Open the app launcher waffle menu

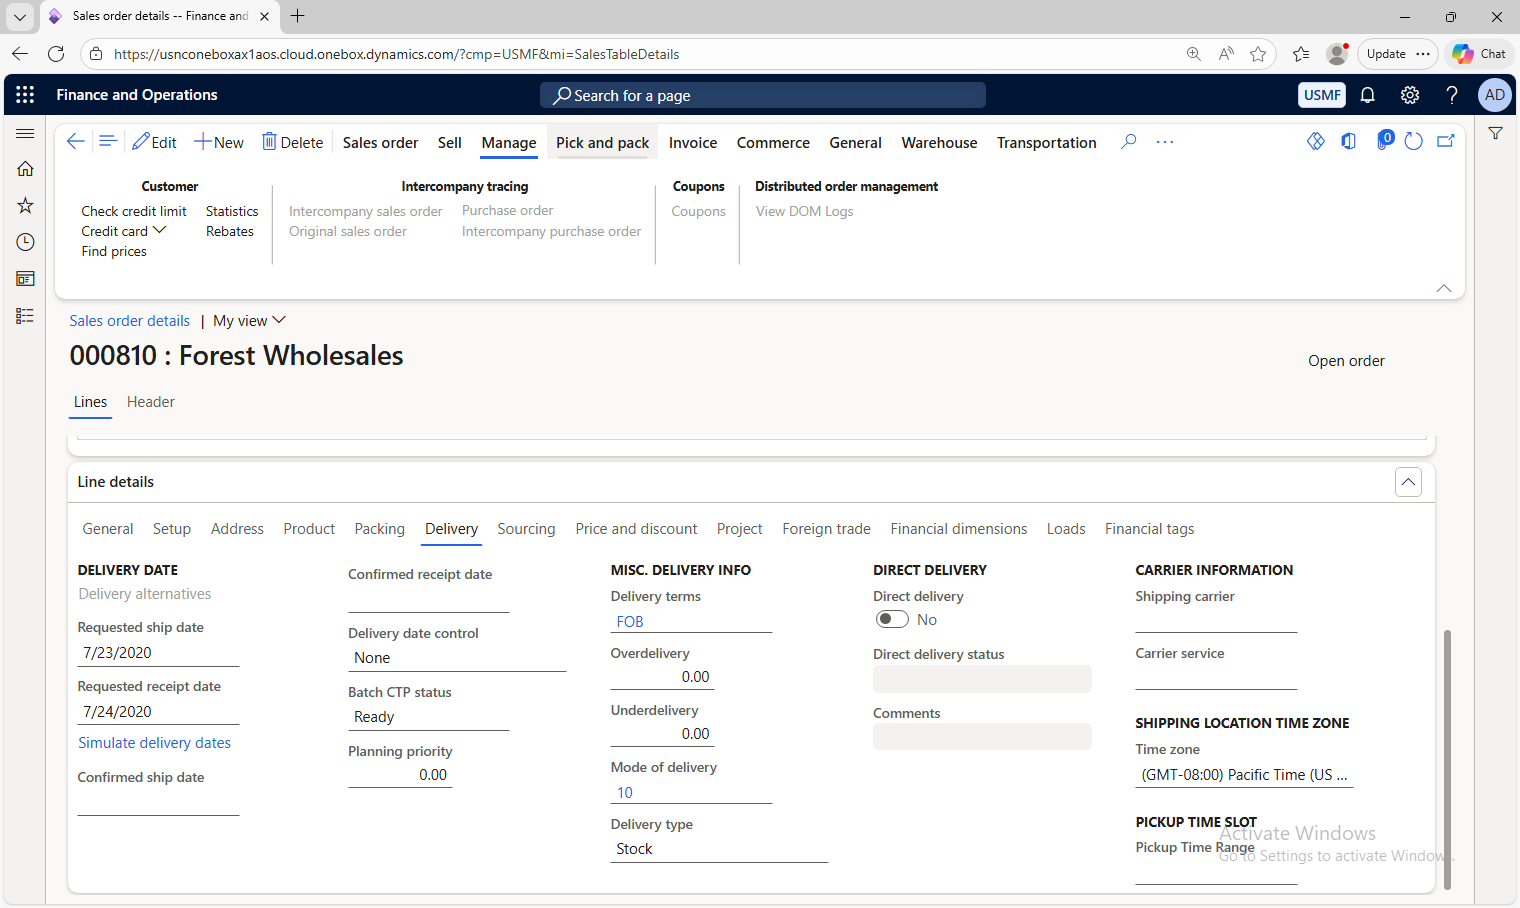pos(25,95)
